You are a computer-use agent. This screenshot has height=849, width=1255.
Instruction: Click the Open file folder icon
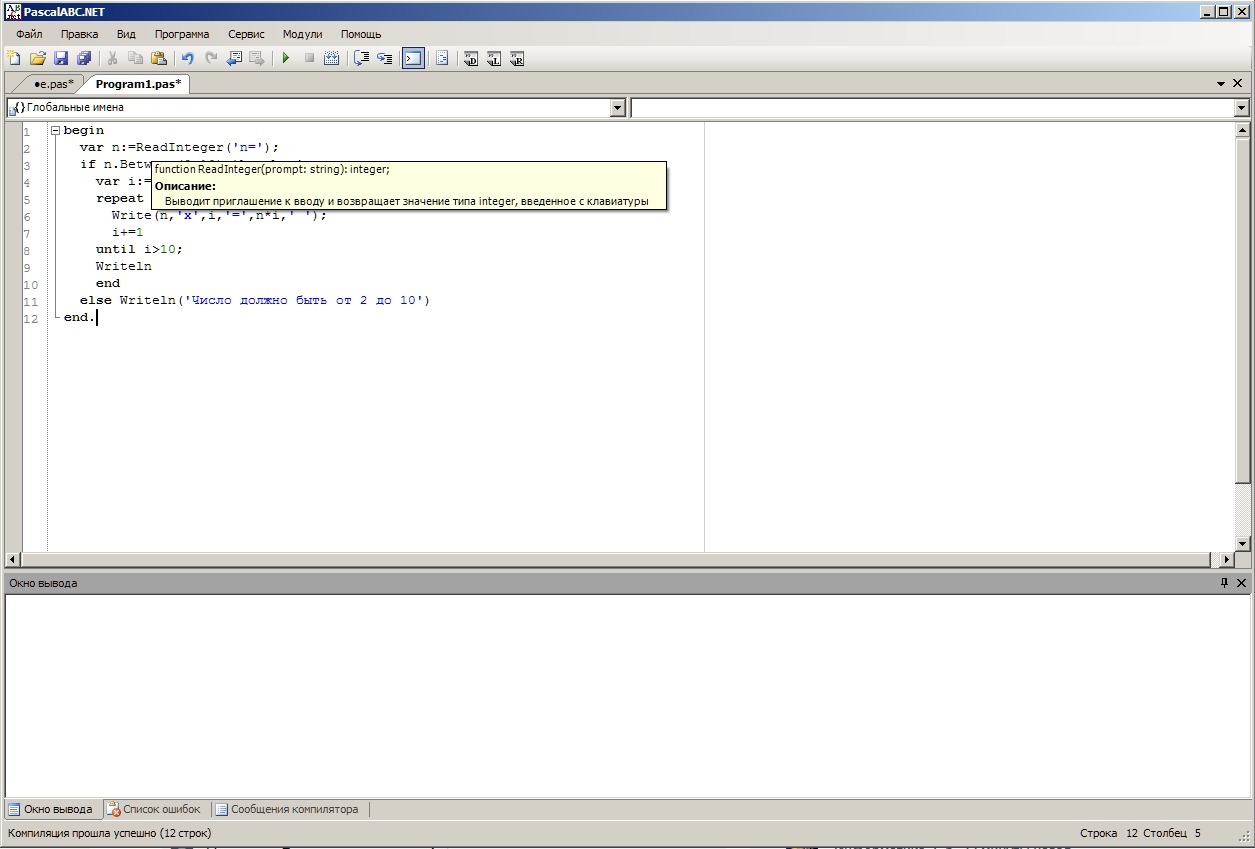[x=38, y=59]
